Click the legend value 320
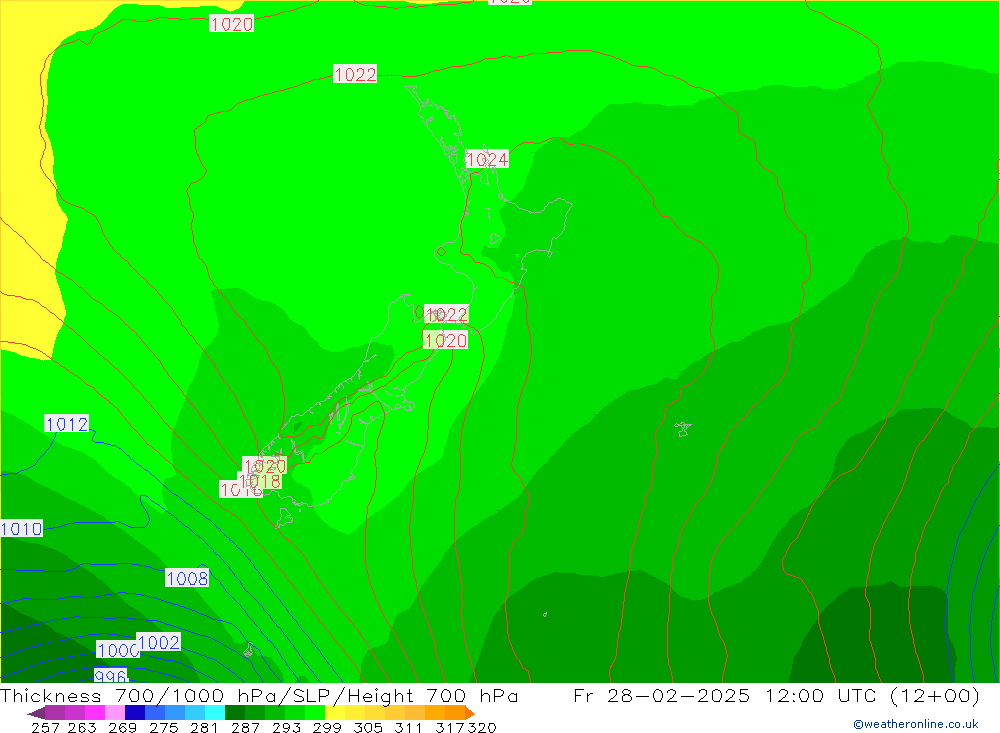This screenshot has height=733, width=1000. [482, 727]
